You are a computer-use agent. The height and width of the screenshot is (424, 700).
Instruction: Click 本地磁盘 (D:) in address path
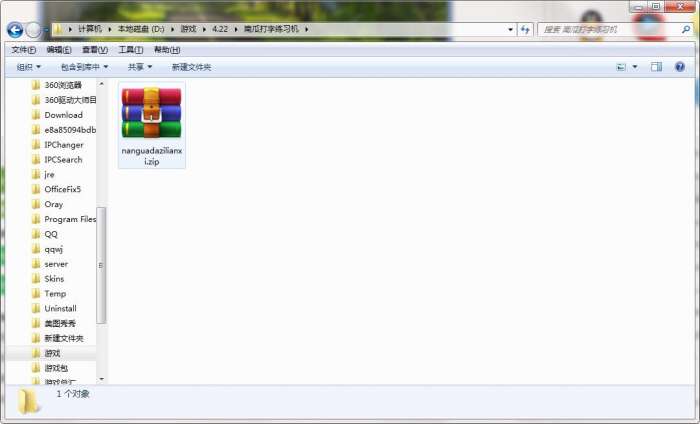tap(141, 29)
